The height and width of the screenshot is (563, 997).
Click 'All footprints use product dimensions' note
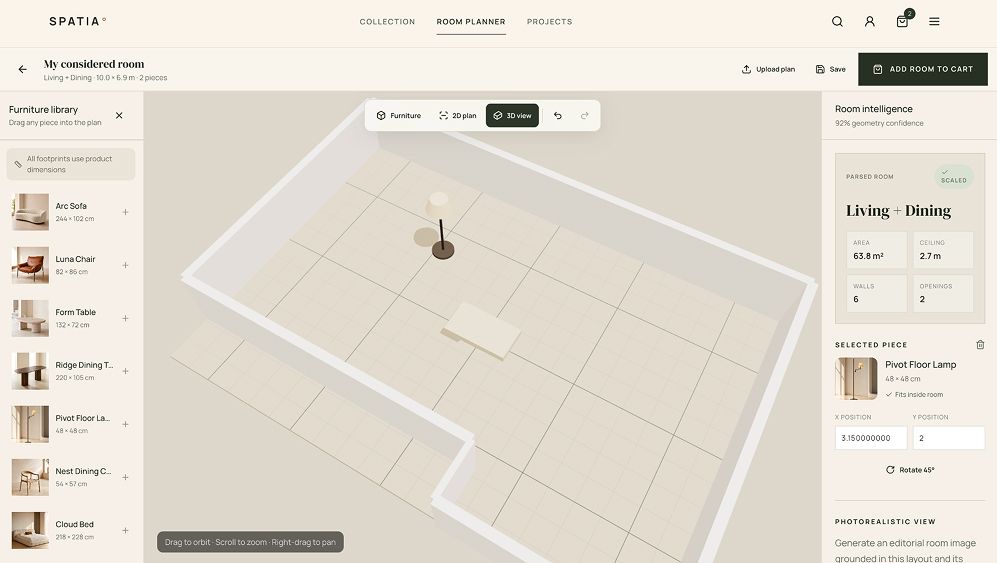pyautogui.click(x=71, y=164)
